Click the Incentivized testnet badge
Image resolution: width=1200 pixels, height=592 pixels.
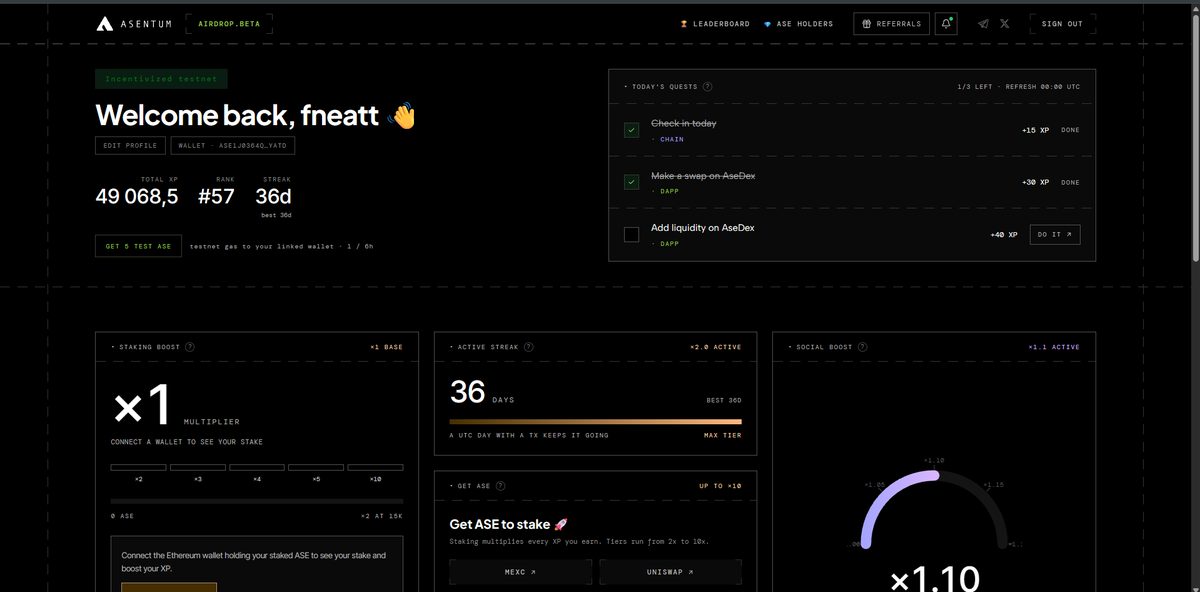click(x=161, y=78)
